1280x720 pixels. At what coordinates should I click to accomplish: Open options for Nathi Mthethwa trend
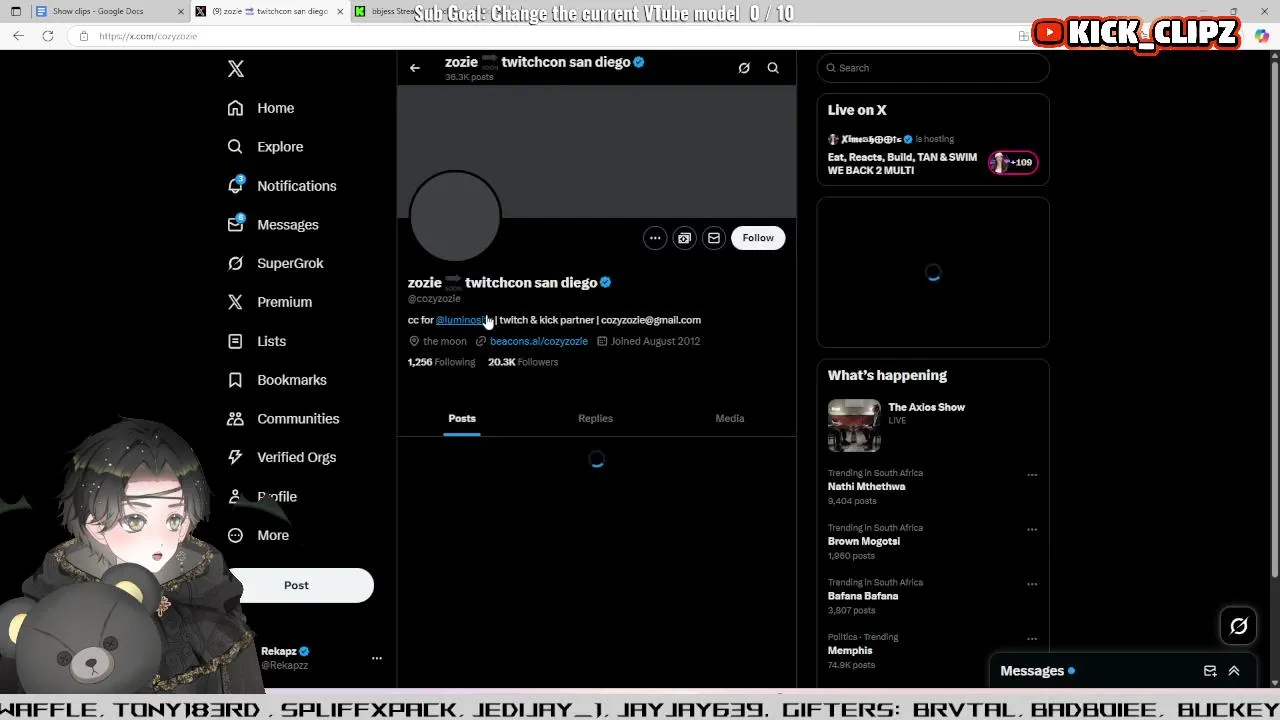tap(1032, 475)
